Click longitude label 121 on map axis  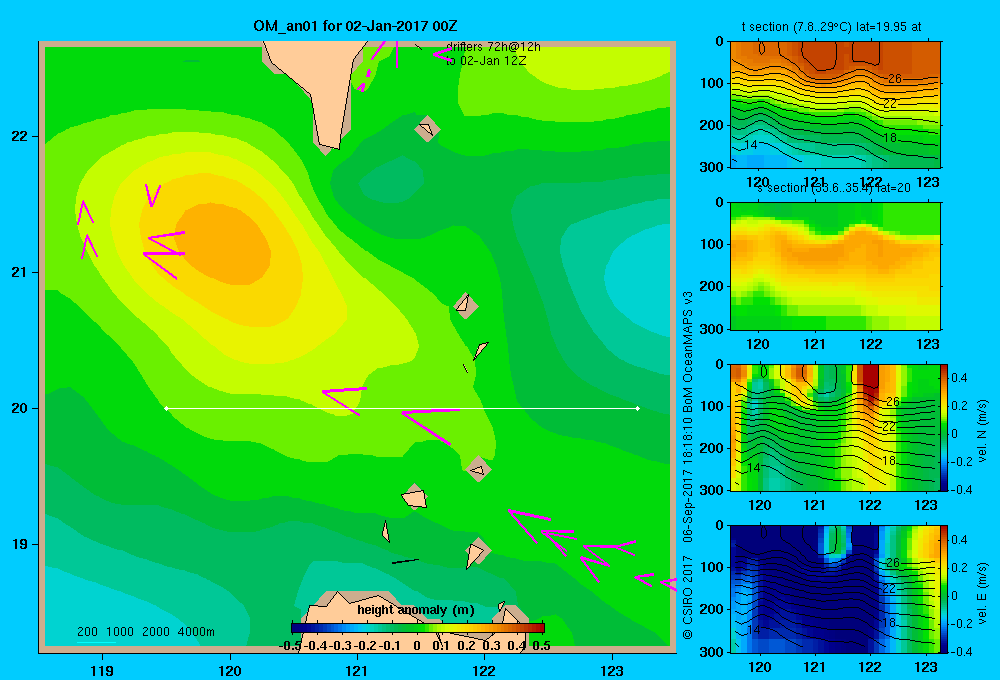pyautogui.click(x=357, y=671)
